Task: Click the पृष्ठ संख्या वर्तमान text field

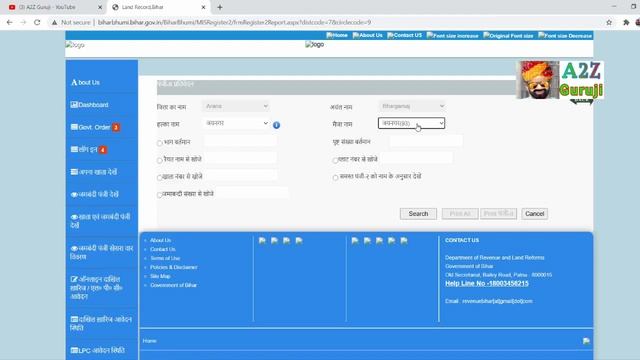Action: [x=426, y=141]
